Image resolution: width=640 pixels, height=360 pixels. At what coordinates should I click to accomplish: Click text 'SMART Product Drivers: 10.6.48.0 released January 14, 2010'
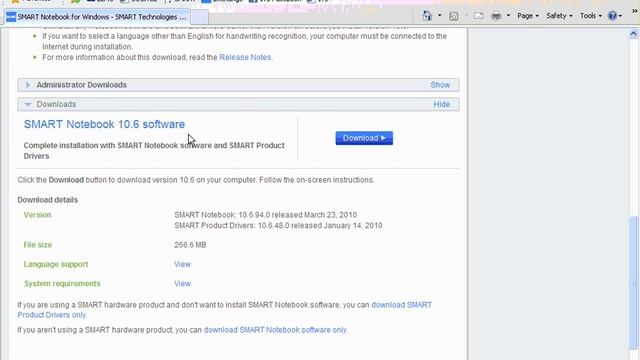click(278, 225)
